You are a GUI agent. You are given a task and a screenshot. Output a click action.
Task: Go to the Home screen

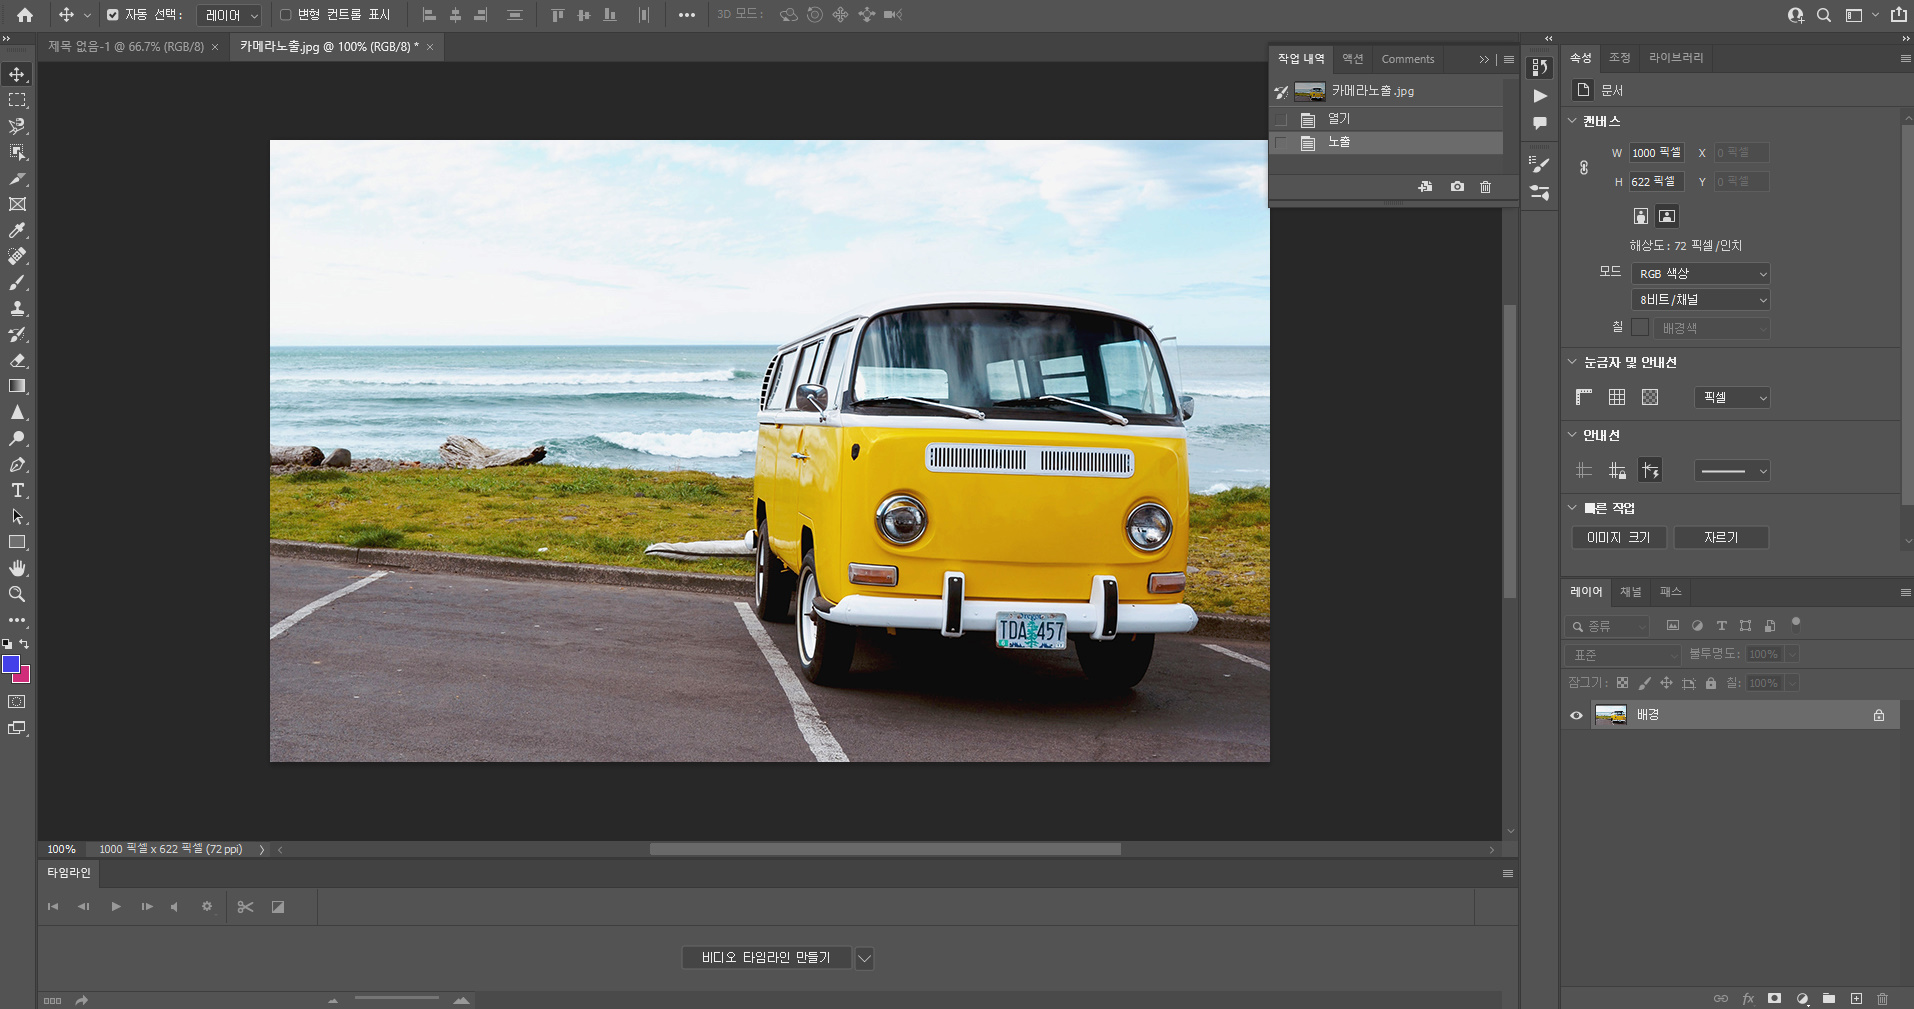[25, 15]
